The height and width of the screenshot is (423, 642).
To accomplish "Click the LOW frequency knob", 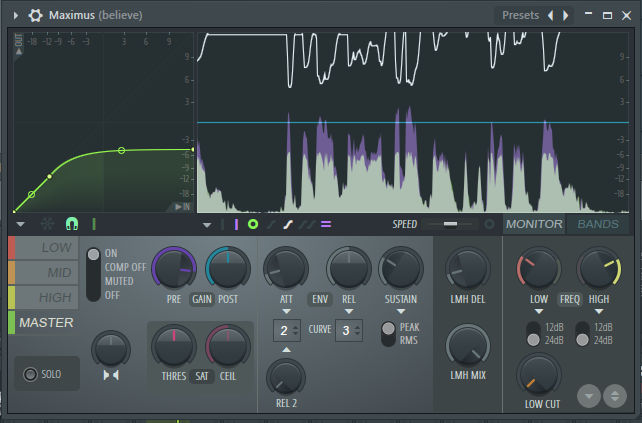I will pyautogui.click(x=539, y=268).
